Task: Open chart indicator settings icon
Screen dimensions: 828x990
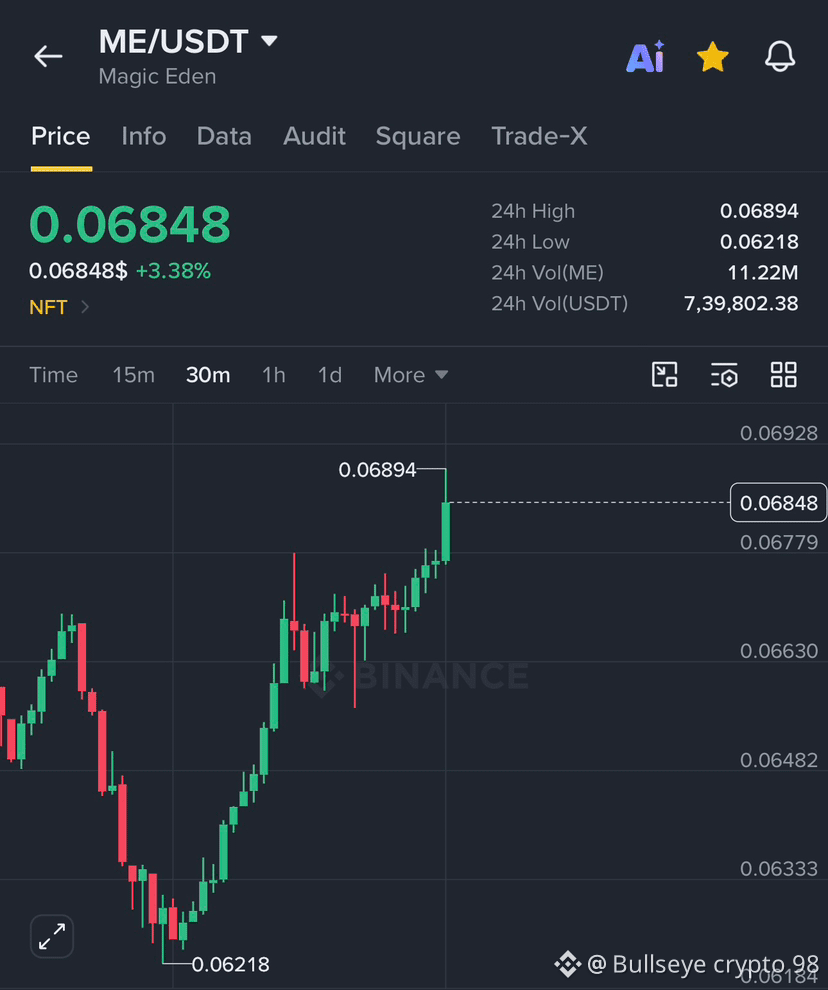Action: 724,374
